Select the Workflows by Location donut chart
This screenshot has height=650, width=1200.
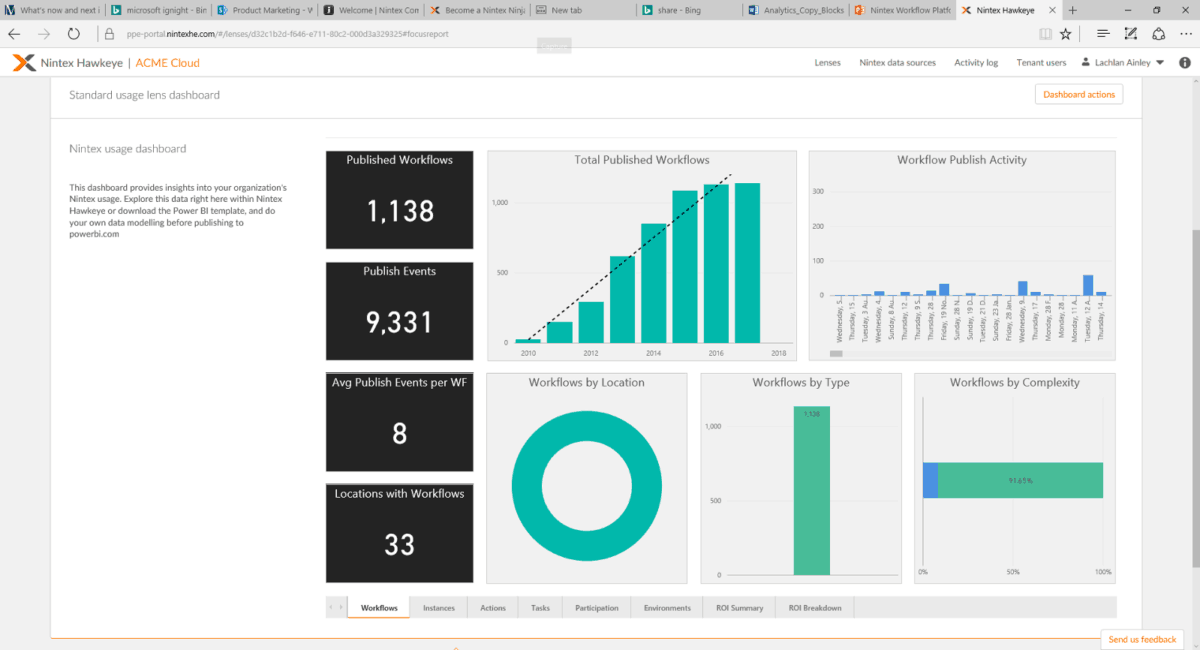[586, 485]
